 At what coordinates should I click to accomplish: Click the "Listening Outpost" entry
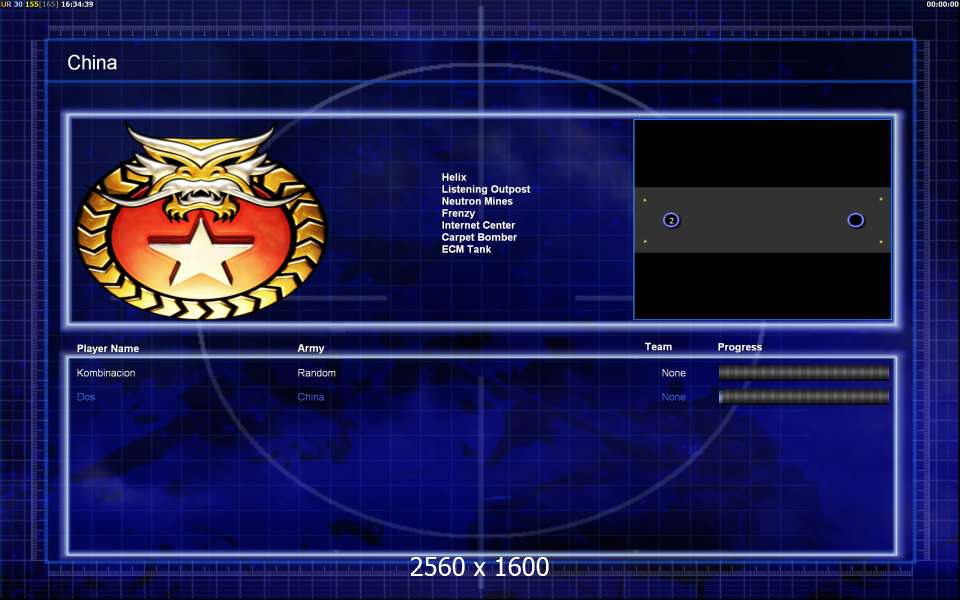[x=486, y=189]
